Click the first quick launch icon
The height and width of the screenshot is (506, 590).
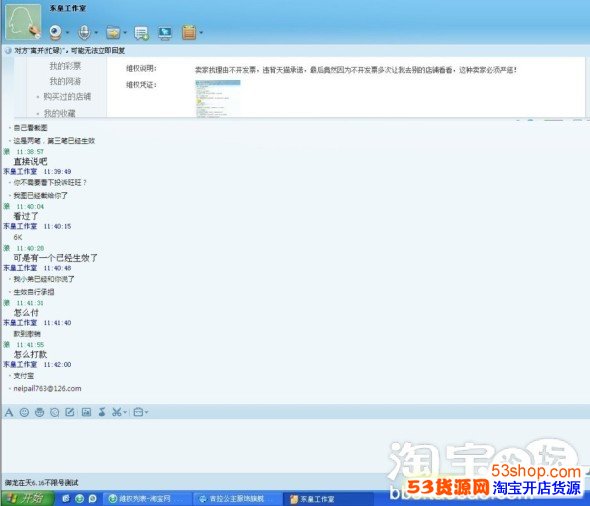point(66,499)
